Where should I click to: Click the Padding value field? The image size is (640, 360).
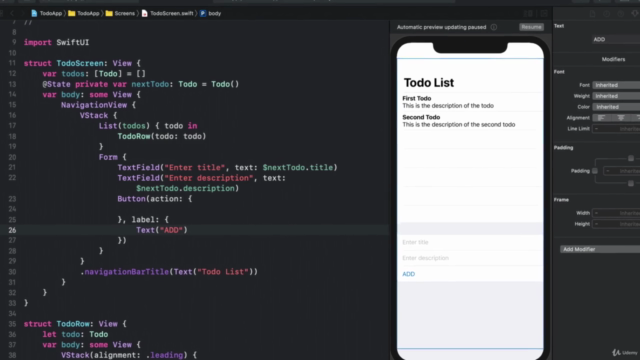tap(622, 171)
